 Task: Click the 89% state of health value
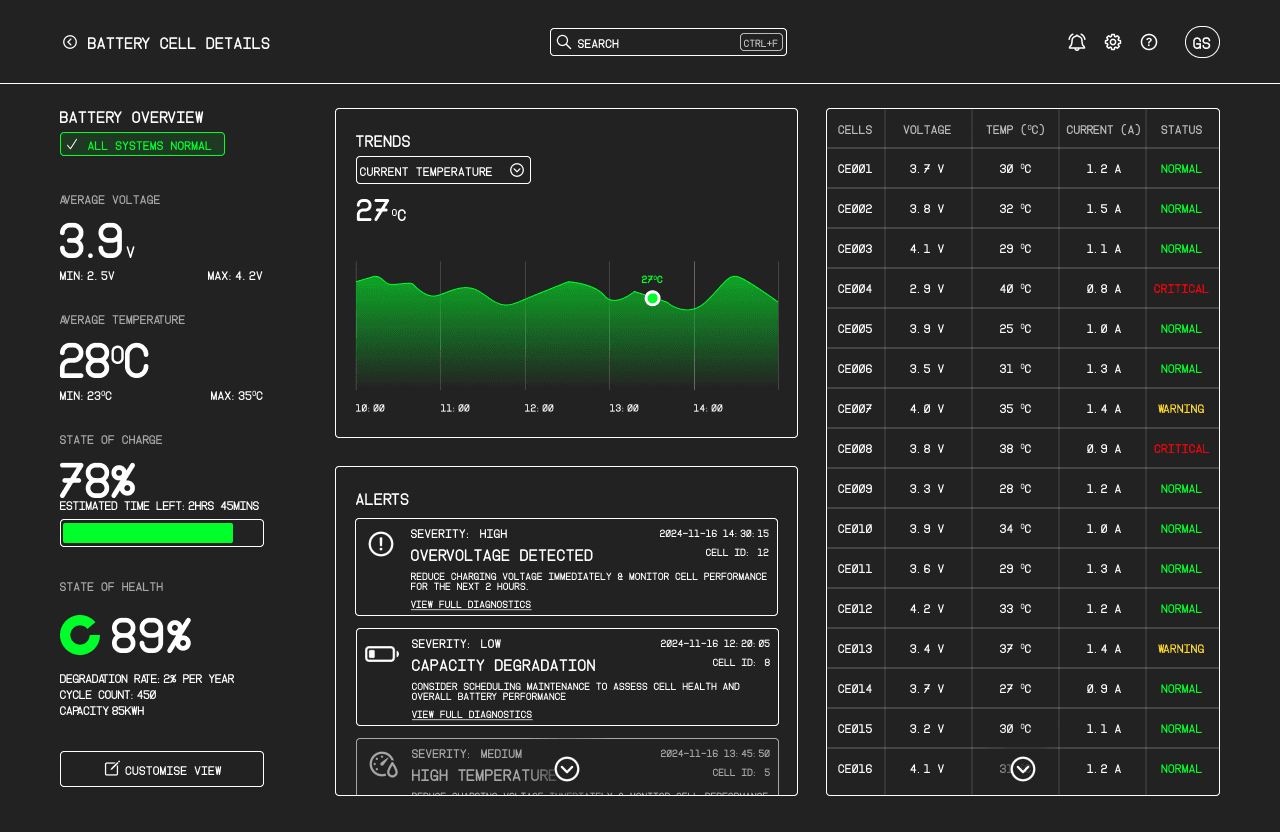click(x=151, y=636)
